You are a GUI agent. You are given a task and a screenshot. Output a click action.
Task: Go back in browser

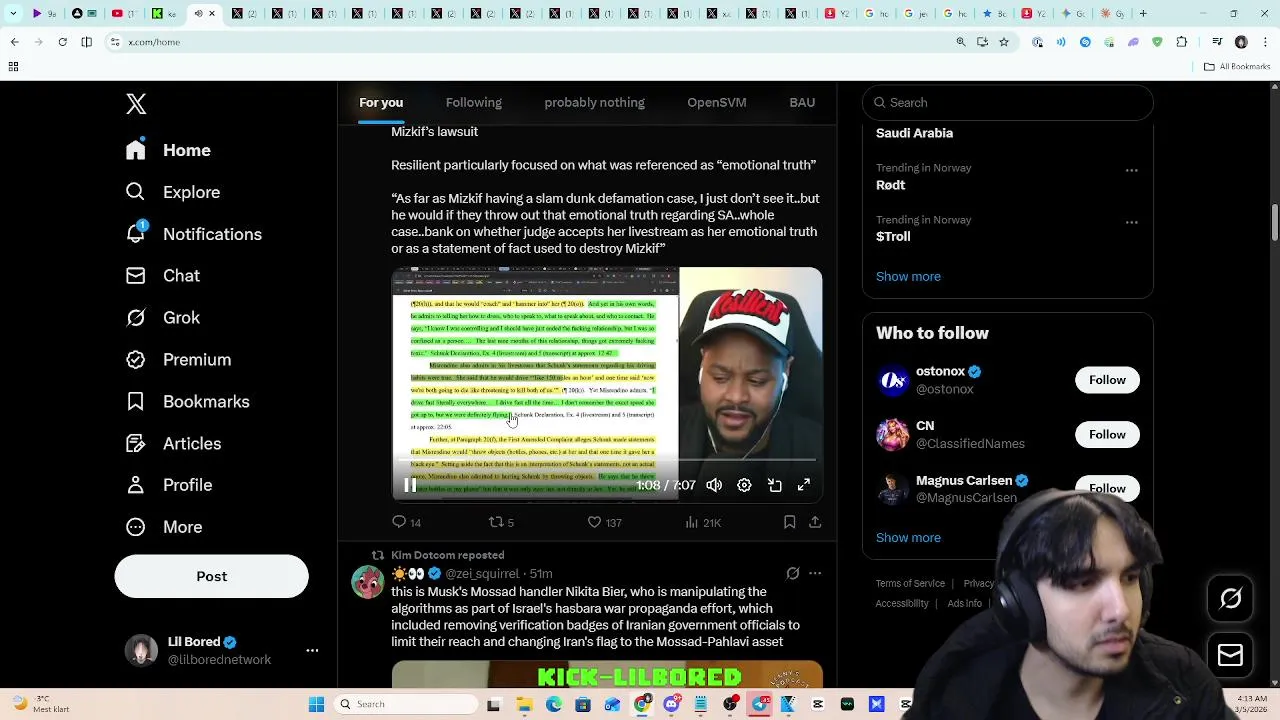point(14,42)
